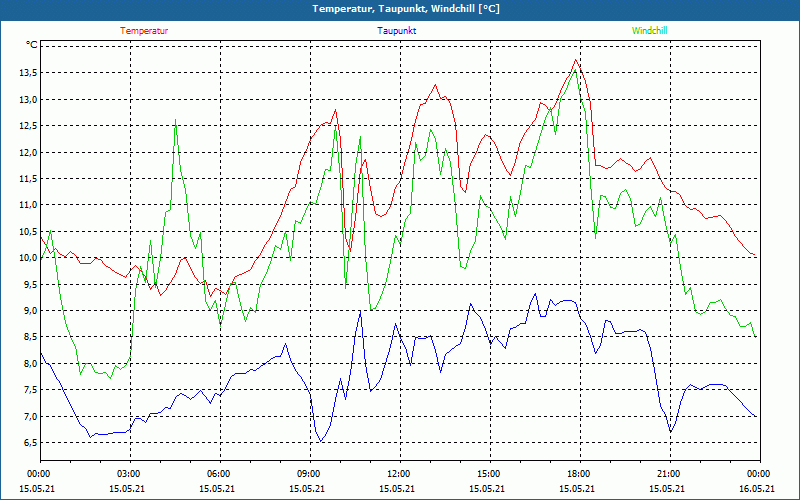Click the 15:00 time axis label
The width and height of the screenshot is (800, 500).
(490, 474)
